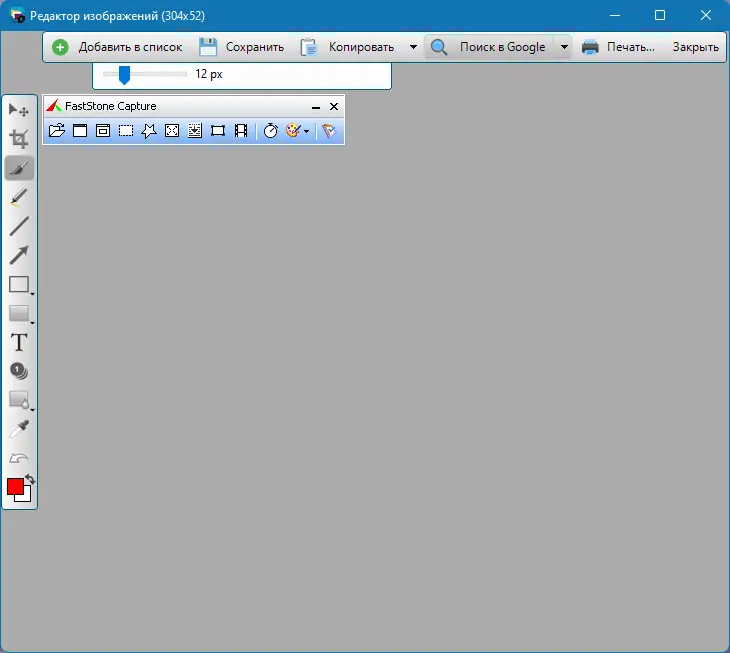Click the brush size slider track
Viewport: 730px width, 653px height.
tap(145, 74)
